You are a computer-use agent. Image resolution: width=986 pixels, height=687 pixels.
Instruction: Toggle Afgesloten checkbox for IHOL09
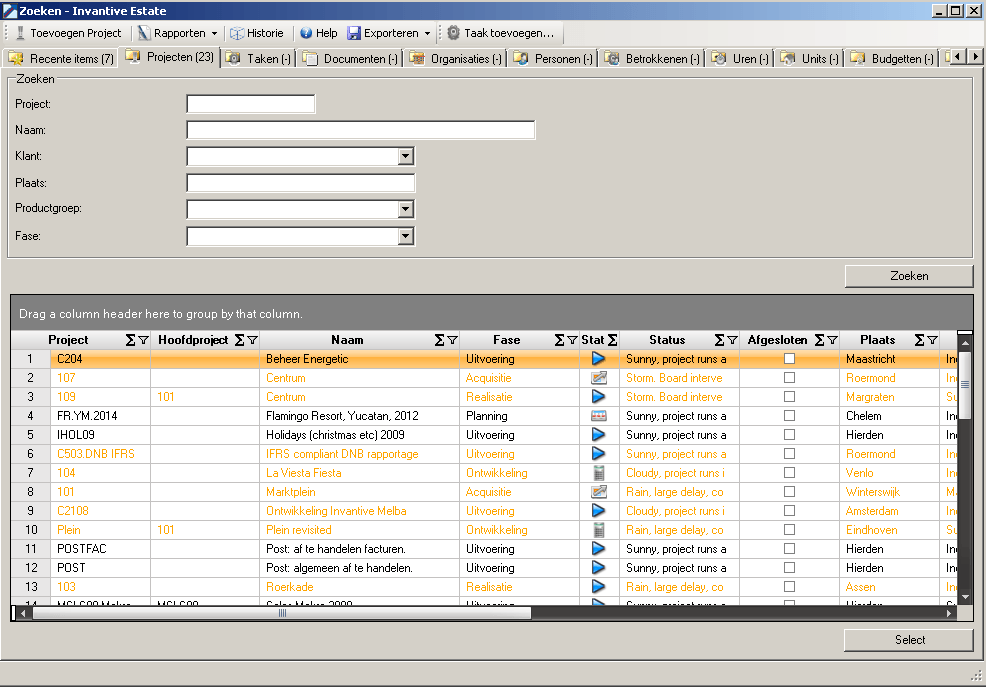(789, 434)
